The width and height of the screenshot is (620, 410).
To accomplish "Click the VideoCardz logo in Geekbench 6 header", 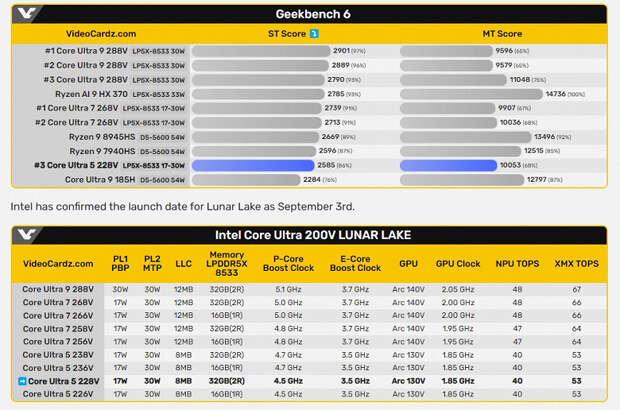I will pyautogui.click(x=26, y=14).
